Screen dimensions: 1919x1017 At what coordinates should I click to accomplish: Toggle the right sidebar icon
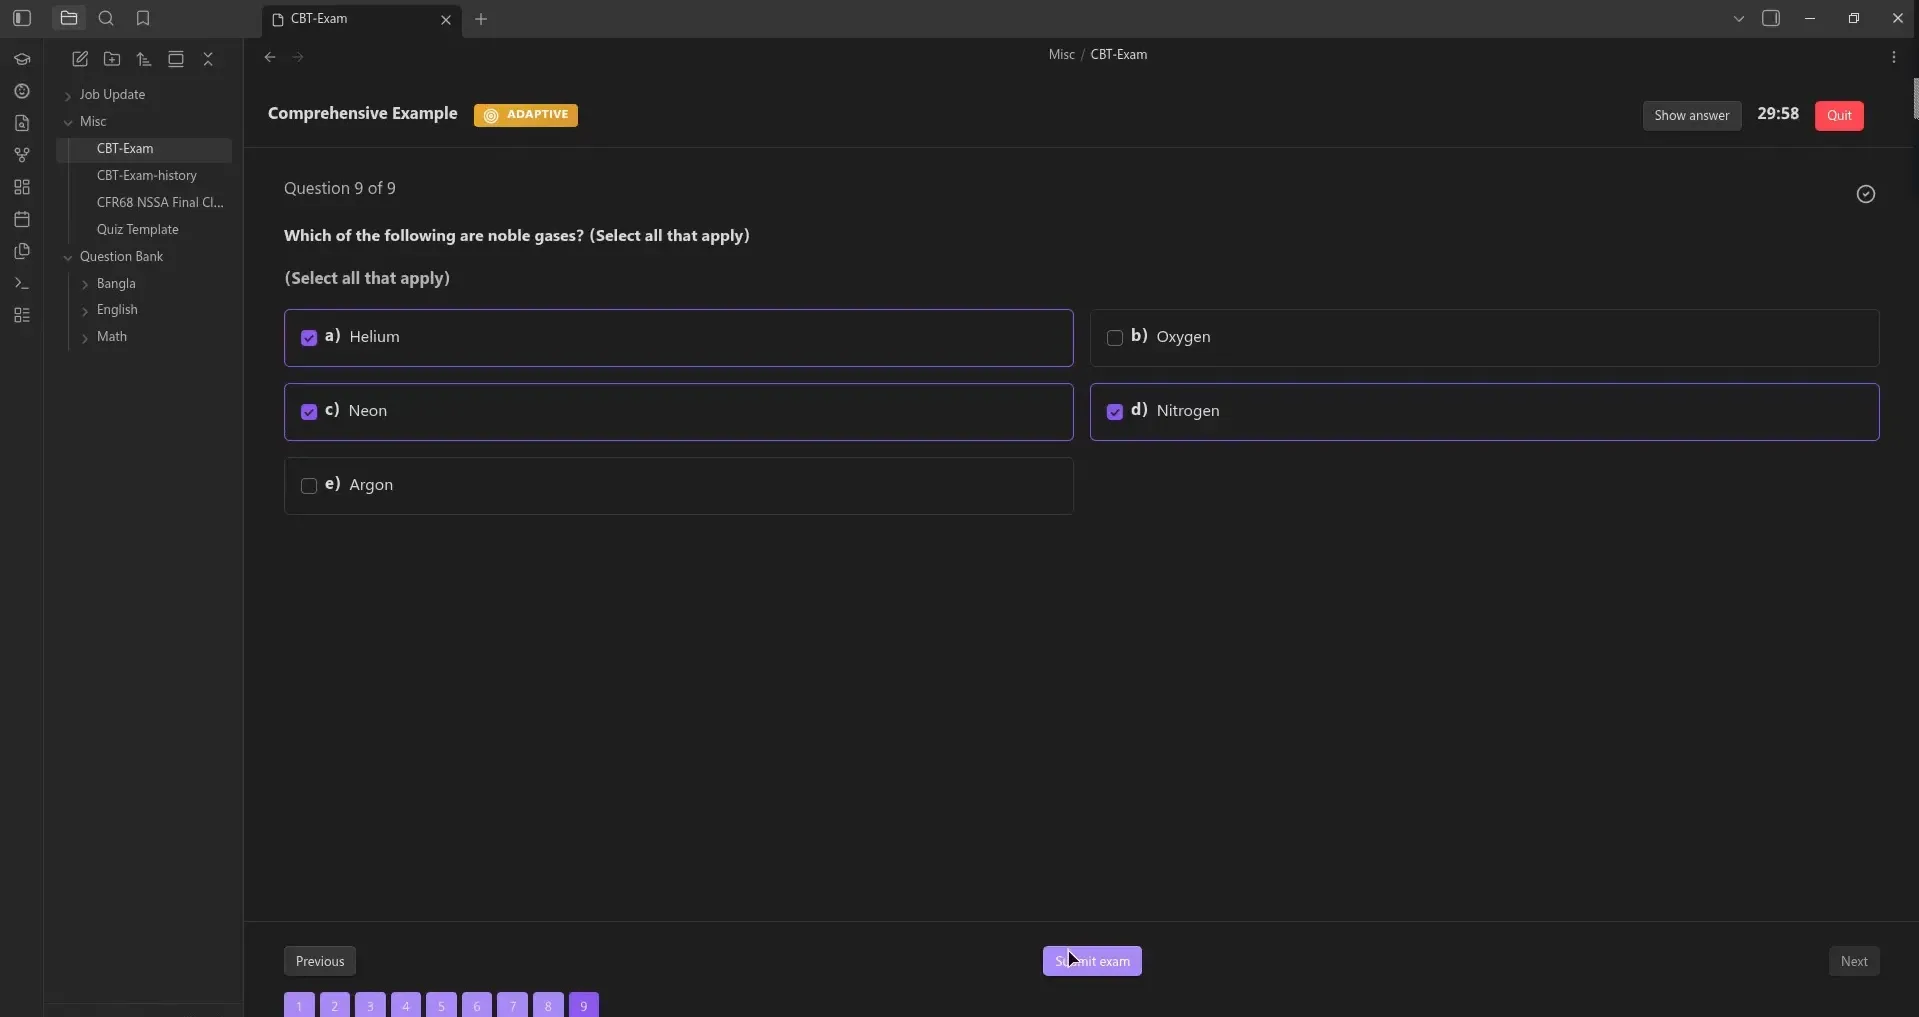[x=1771, y=18]
